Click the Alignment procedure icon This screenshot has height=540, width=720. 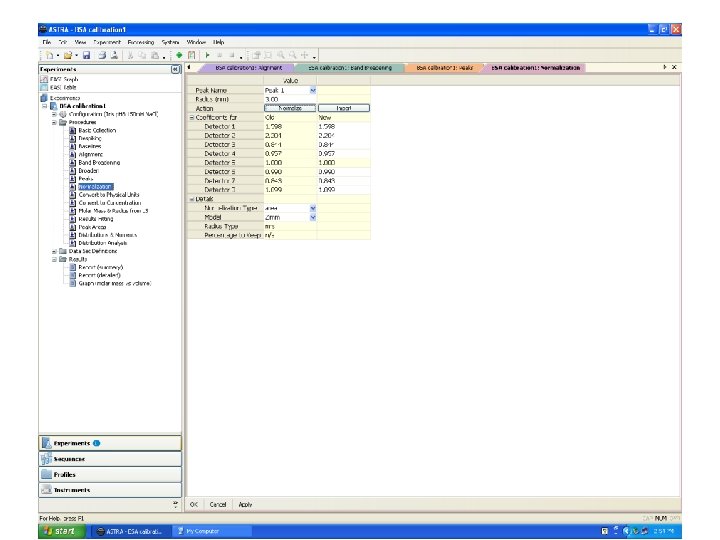[73, 154]
